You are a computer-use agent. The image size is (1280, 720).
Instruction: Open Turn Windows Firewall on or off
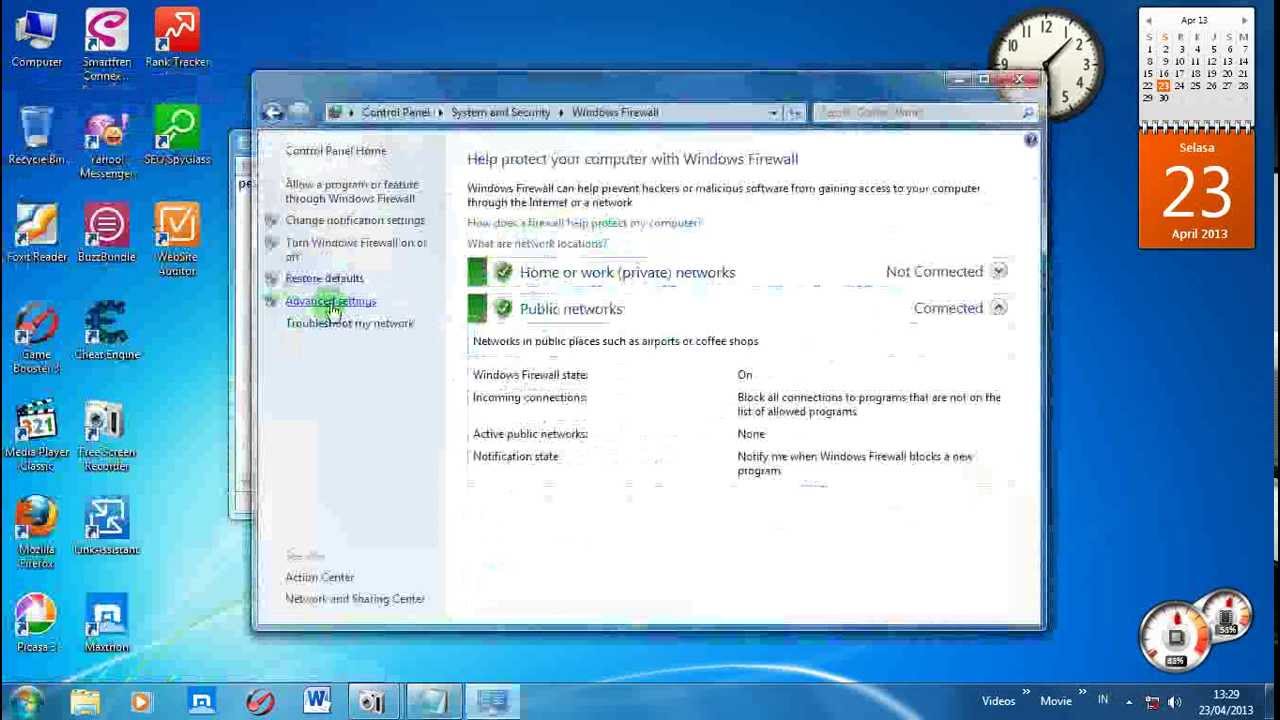click(x=356, y=249)
